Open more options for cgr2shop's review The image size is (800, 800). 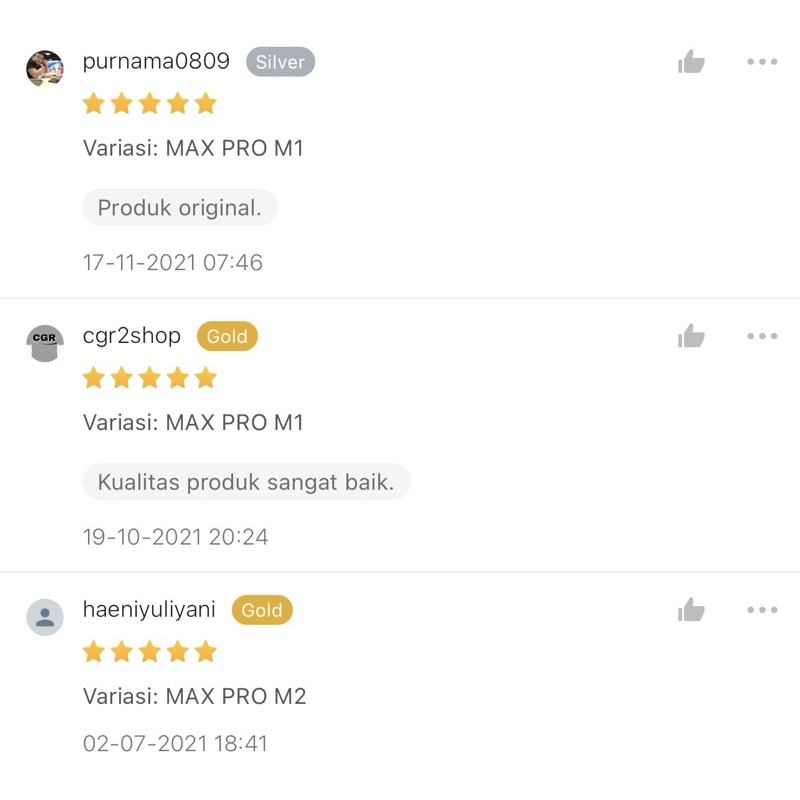tap(762, 336)
